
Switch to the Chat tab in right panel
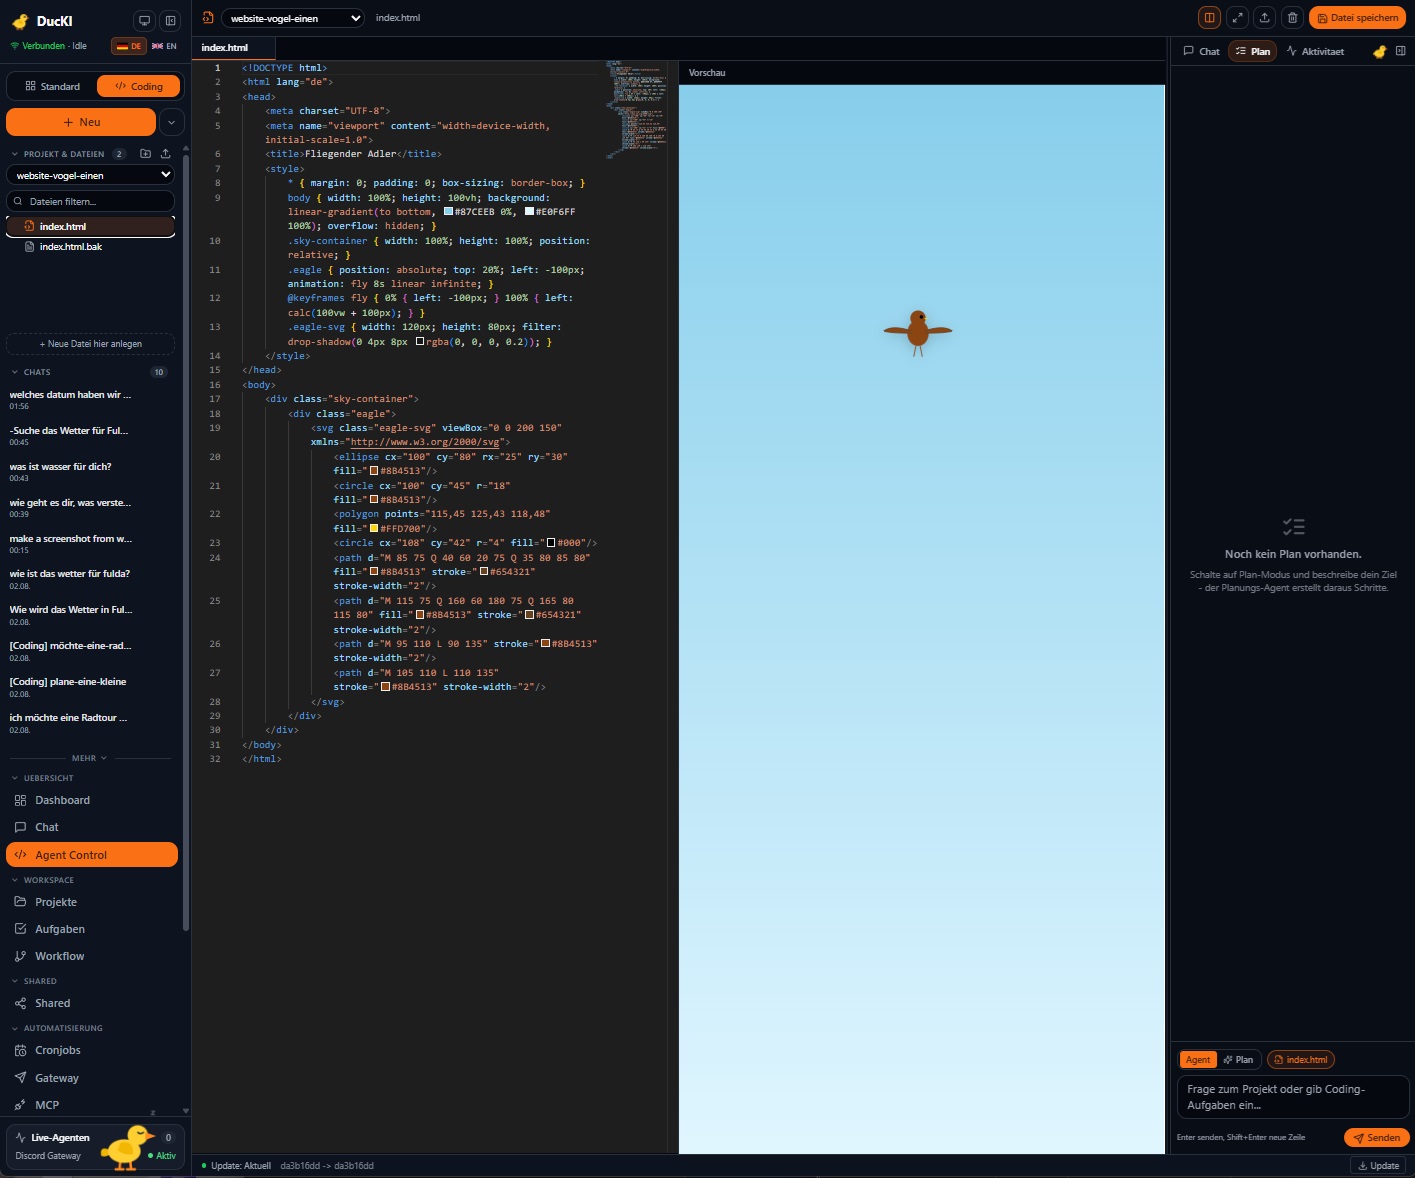(1201, 51)
